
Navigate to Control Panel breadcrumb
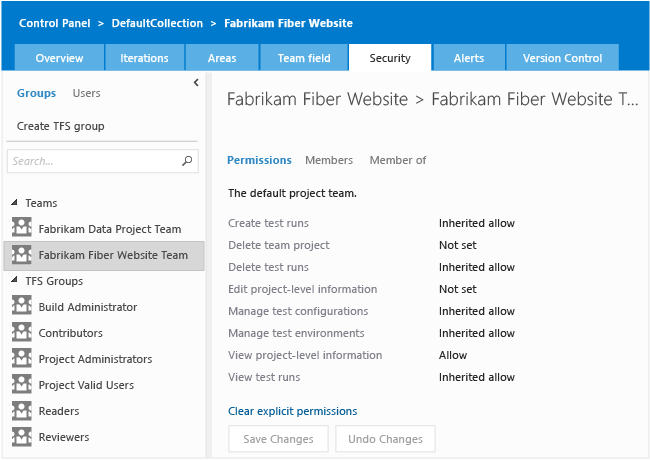[55, 23]
